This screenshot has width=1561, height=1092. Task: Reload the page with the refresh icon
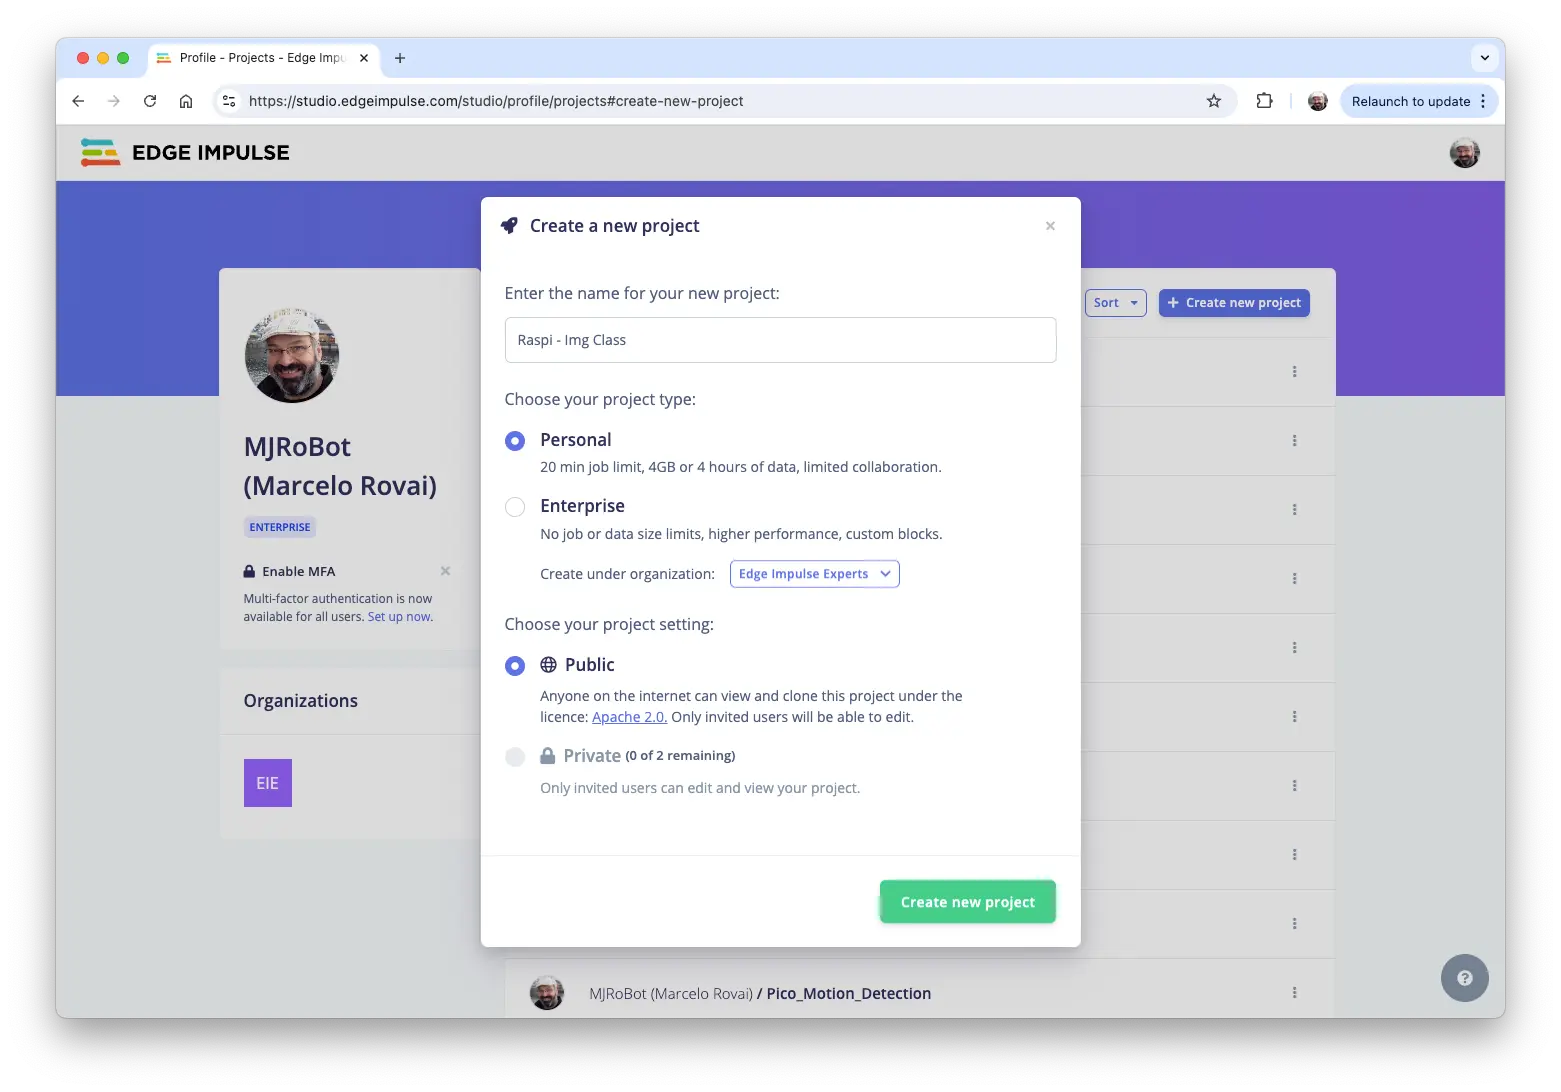click(x=150, y=101)
